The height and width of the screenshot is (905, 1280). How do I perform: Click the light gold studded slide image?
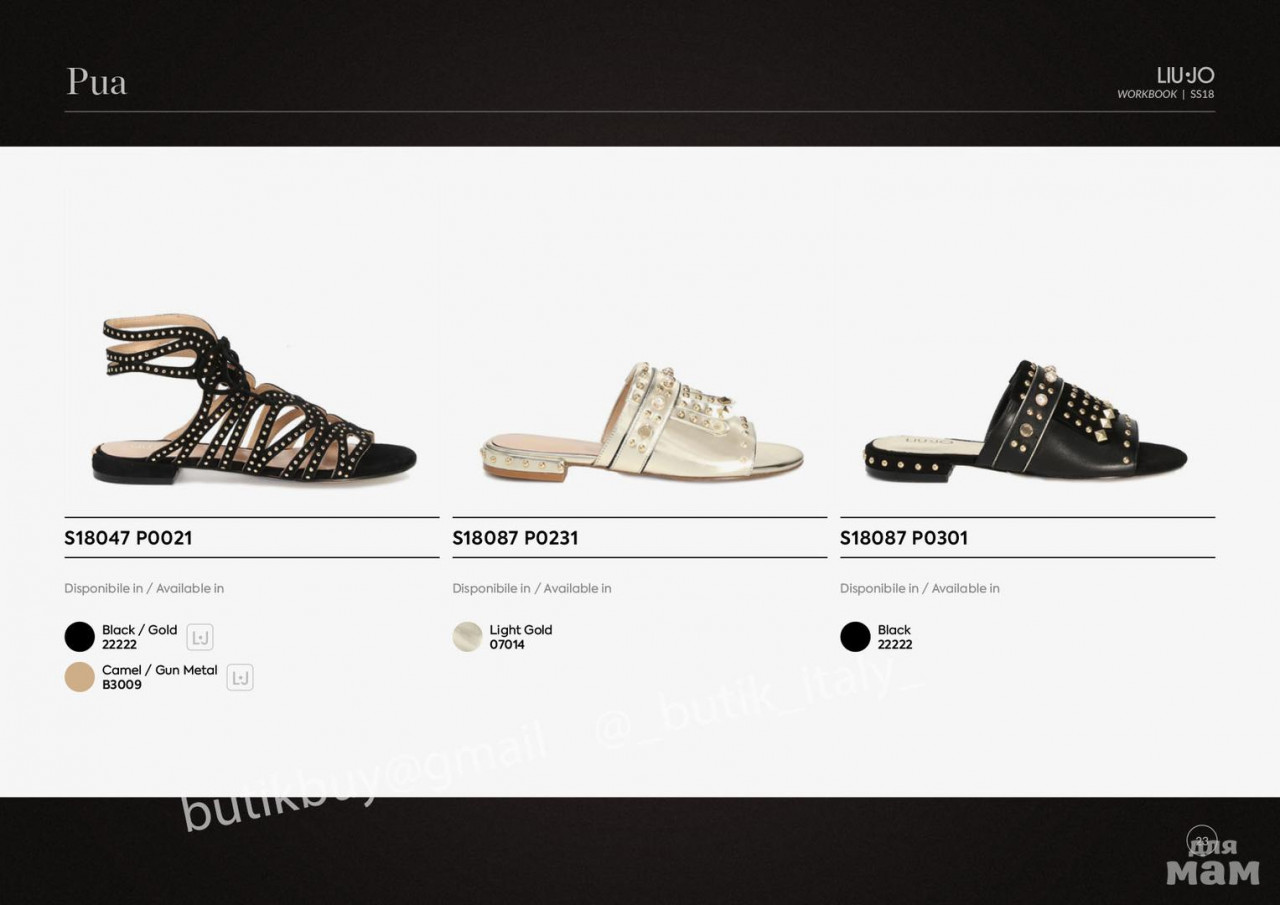pos(641,421)
